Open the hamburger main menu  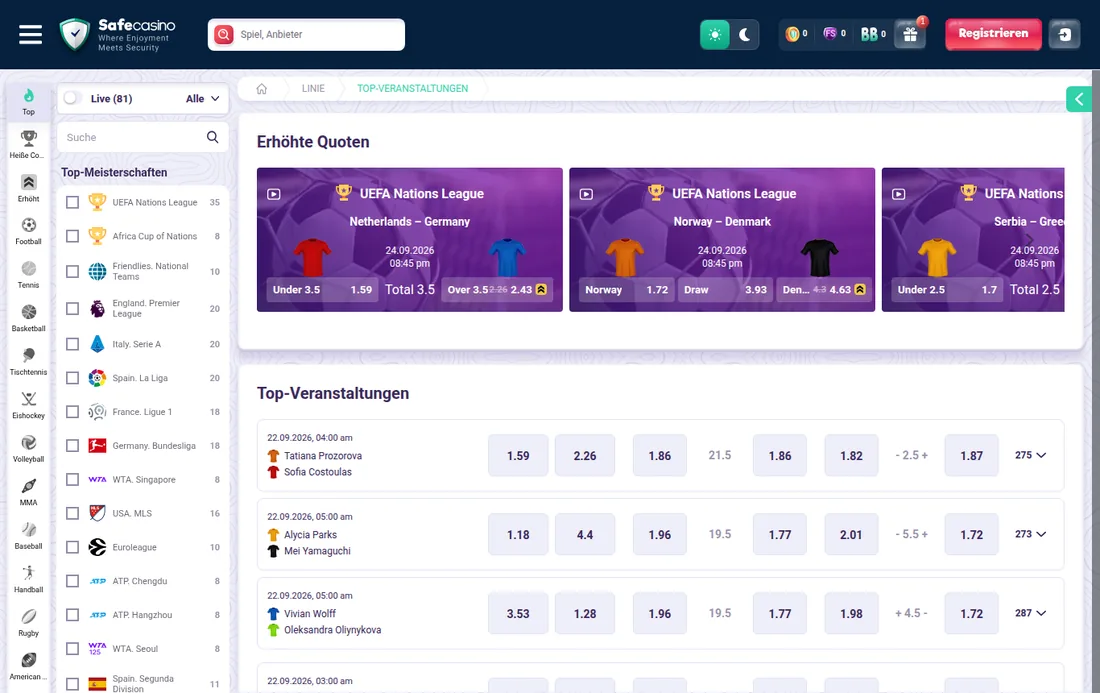30,34
